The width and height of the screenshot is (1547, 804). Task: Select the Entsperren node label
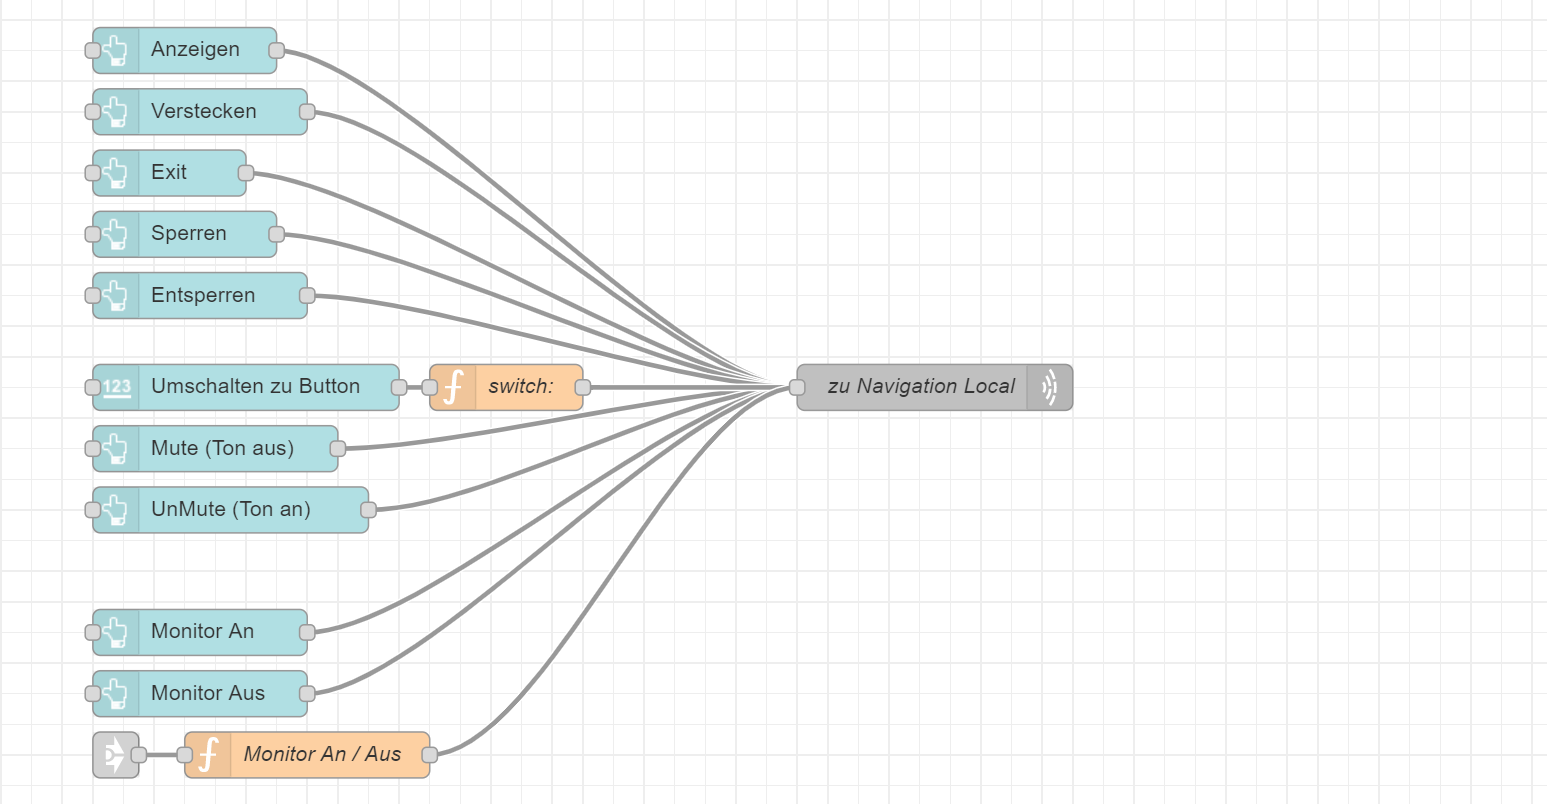(203, 295)
